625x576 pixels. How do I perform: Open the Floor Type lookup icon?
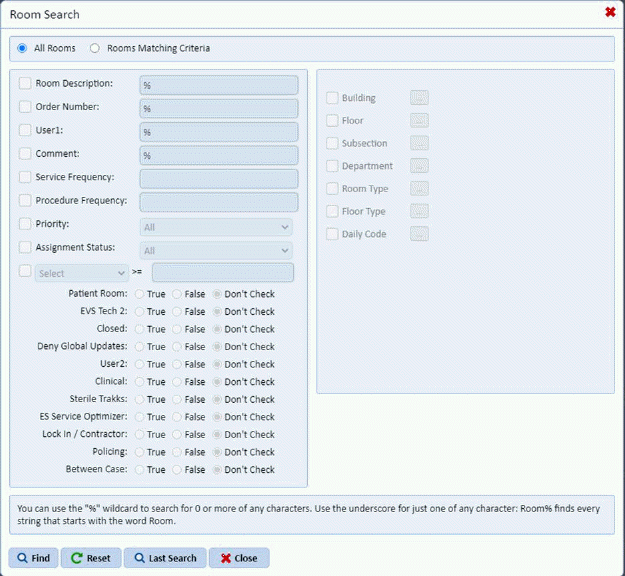419,212
